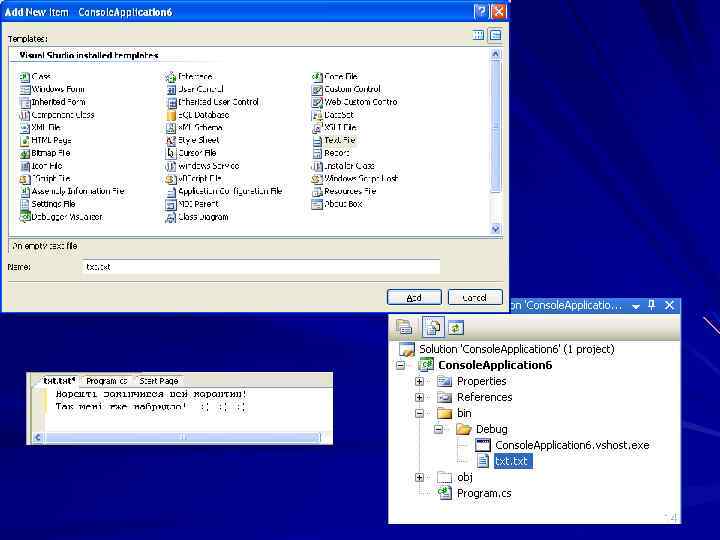Choose About Box template icon
This screenshot has width=720, height=540.
click(317, 204)
